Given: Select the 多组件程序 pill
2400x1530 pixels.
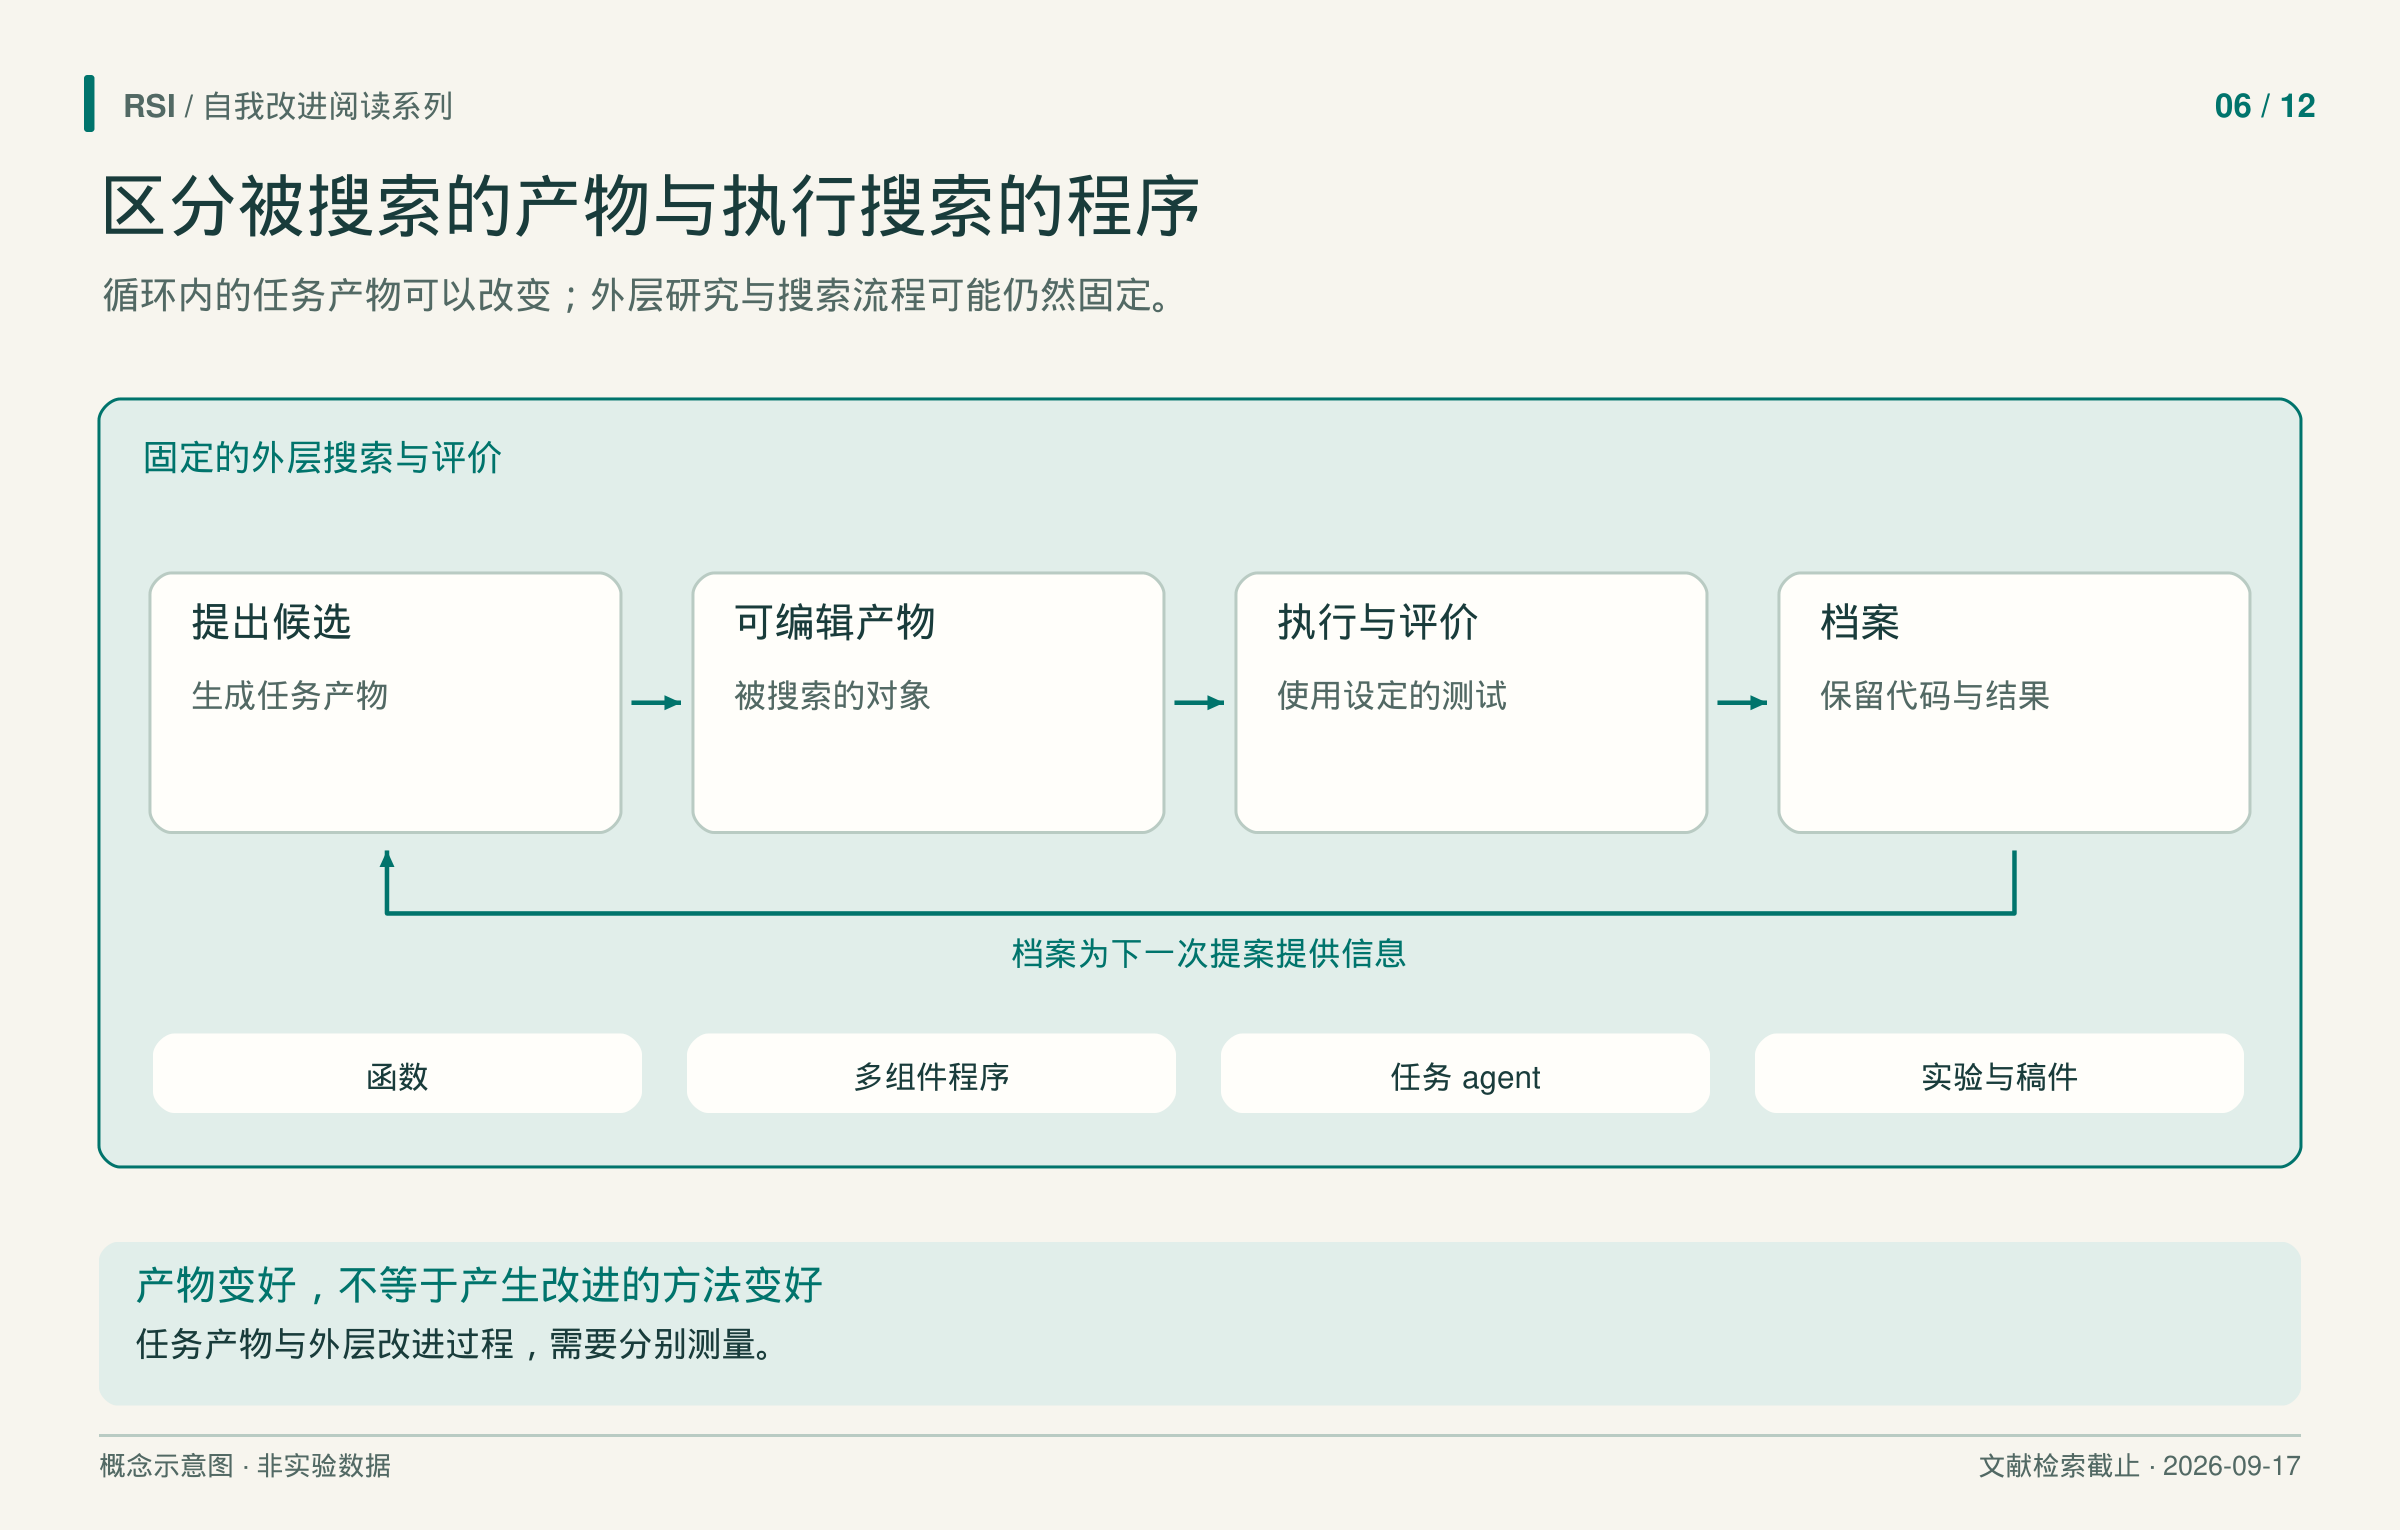Looking at the screenshot, I should (931, 1074).
